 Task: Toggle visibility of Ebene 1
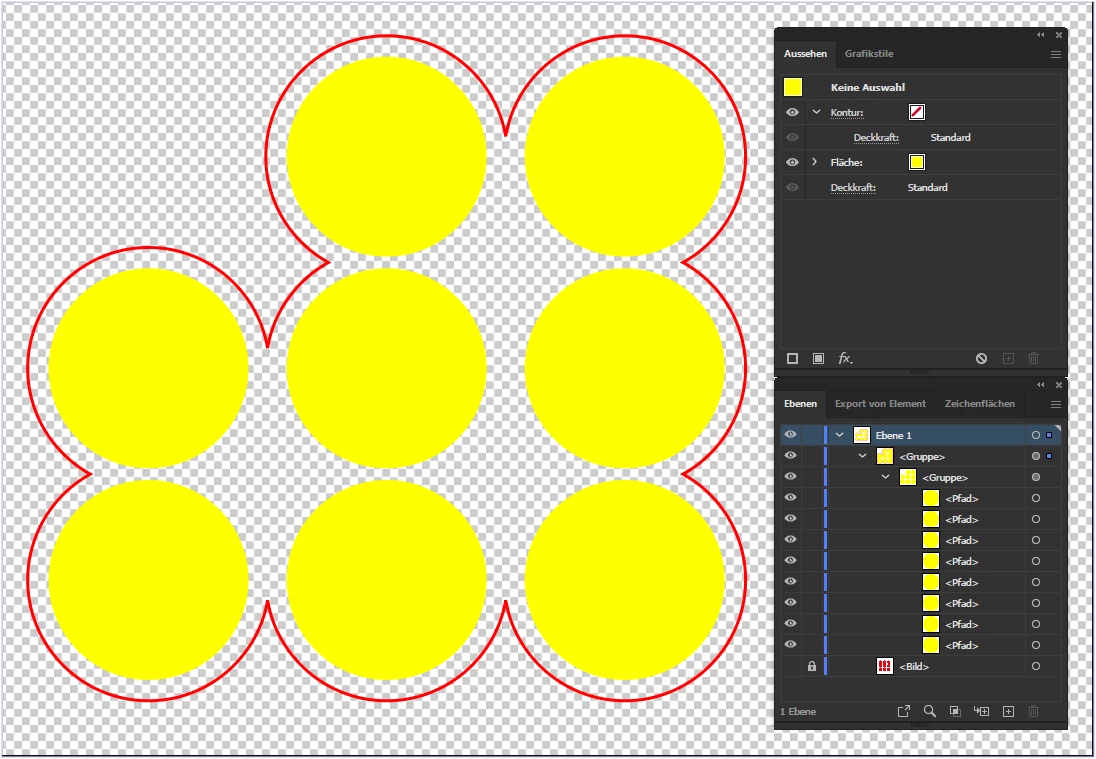pyautogui.click(x=791, y=435)
